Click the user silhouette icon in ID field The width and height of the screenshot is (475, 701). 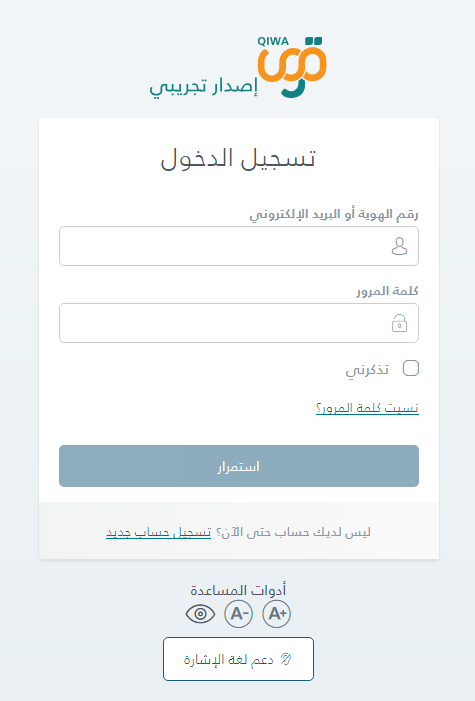399,246
